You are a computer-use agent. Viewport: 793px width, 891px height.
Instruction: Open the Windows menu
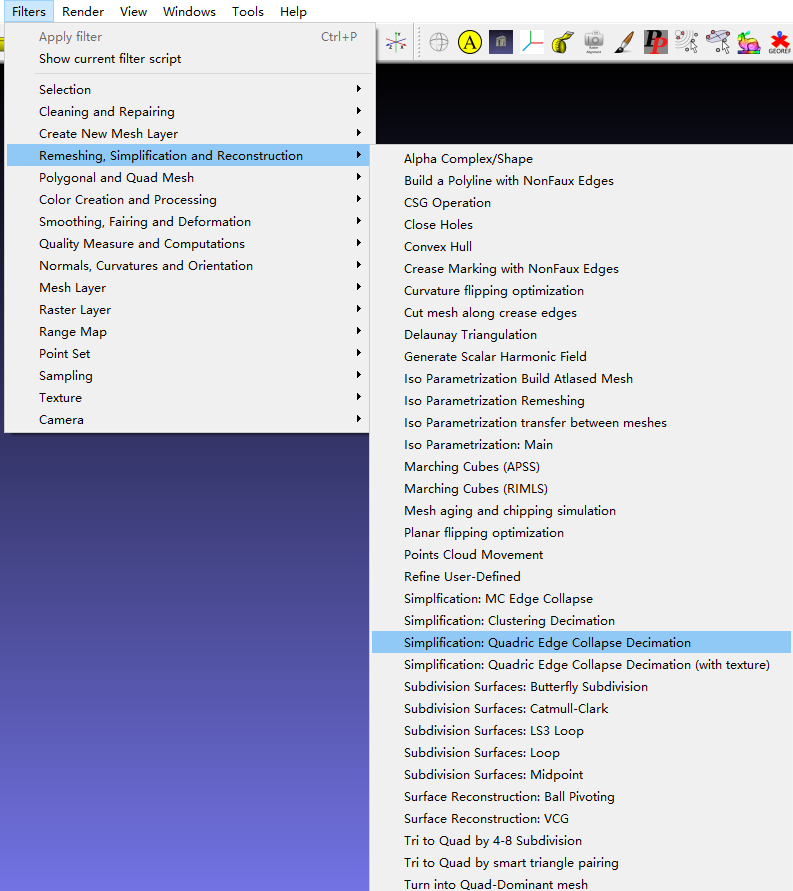pyautogui.click(x=189, y=11)
